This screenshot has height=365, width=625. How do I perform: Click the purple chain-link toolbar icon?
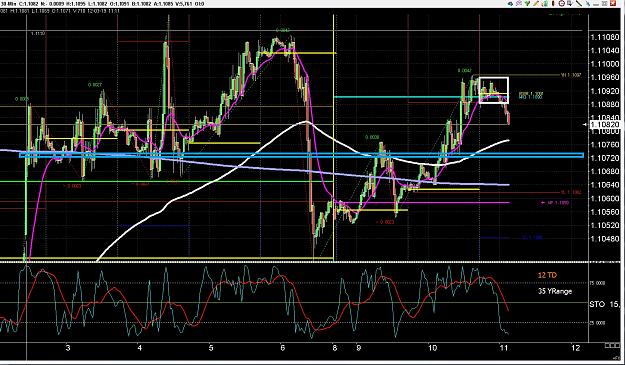(x=519, y=4)
